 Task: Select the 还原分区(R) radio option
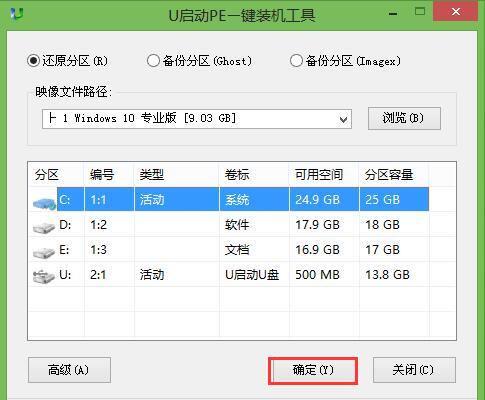click(33, 61)
